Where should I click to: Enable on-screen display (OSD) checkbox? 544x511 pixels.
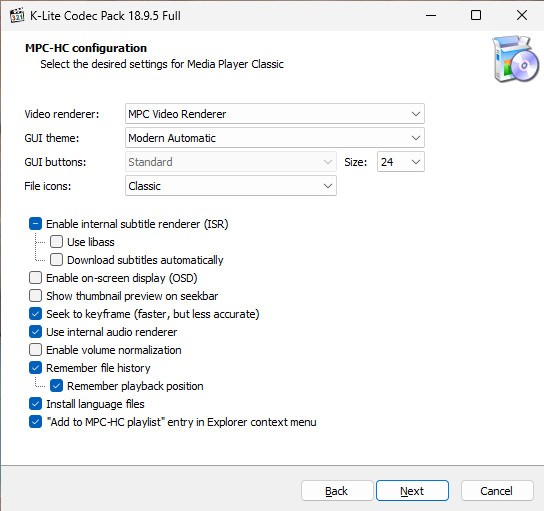(35, 278)
